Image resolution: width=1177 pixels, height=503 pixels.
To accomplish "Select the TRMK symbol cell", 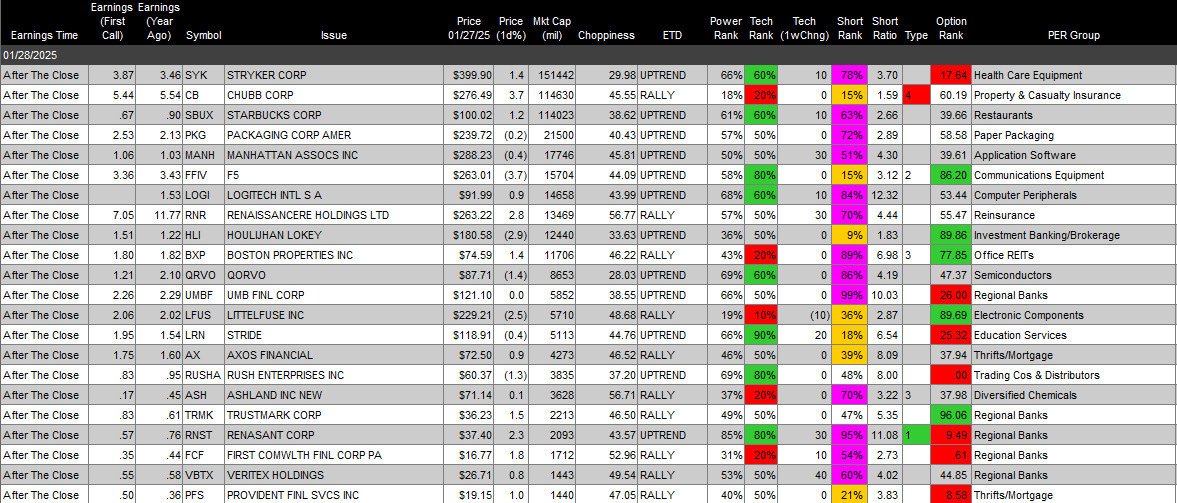I will (x=203, y=414).
